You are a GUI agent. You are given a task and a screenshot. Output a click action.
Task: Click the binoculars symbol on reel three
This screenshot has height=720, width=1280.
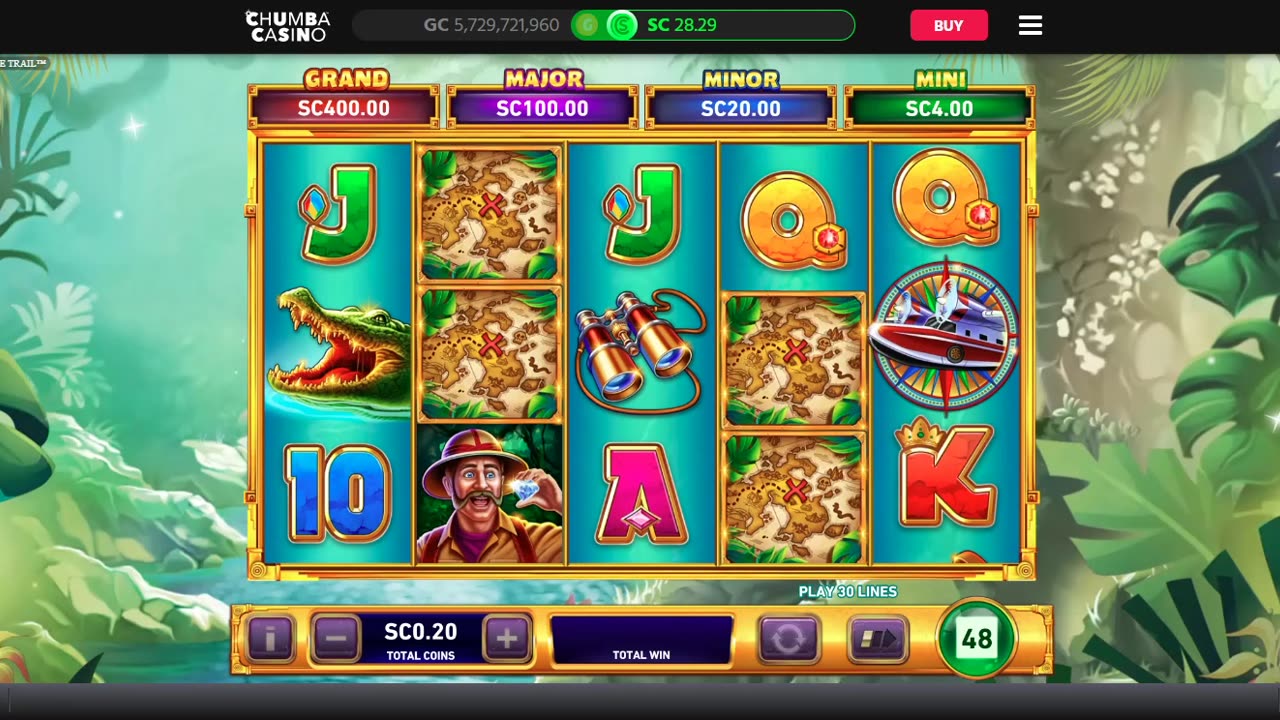(x=641, y=350)
